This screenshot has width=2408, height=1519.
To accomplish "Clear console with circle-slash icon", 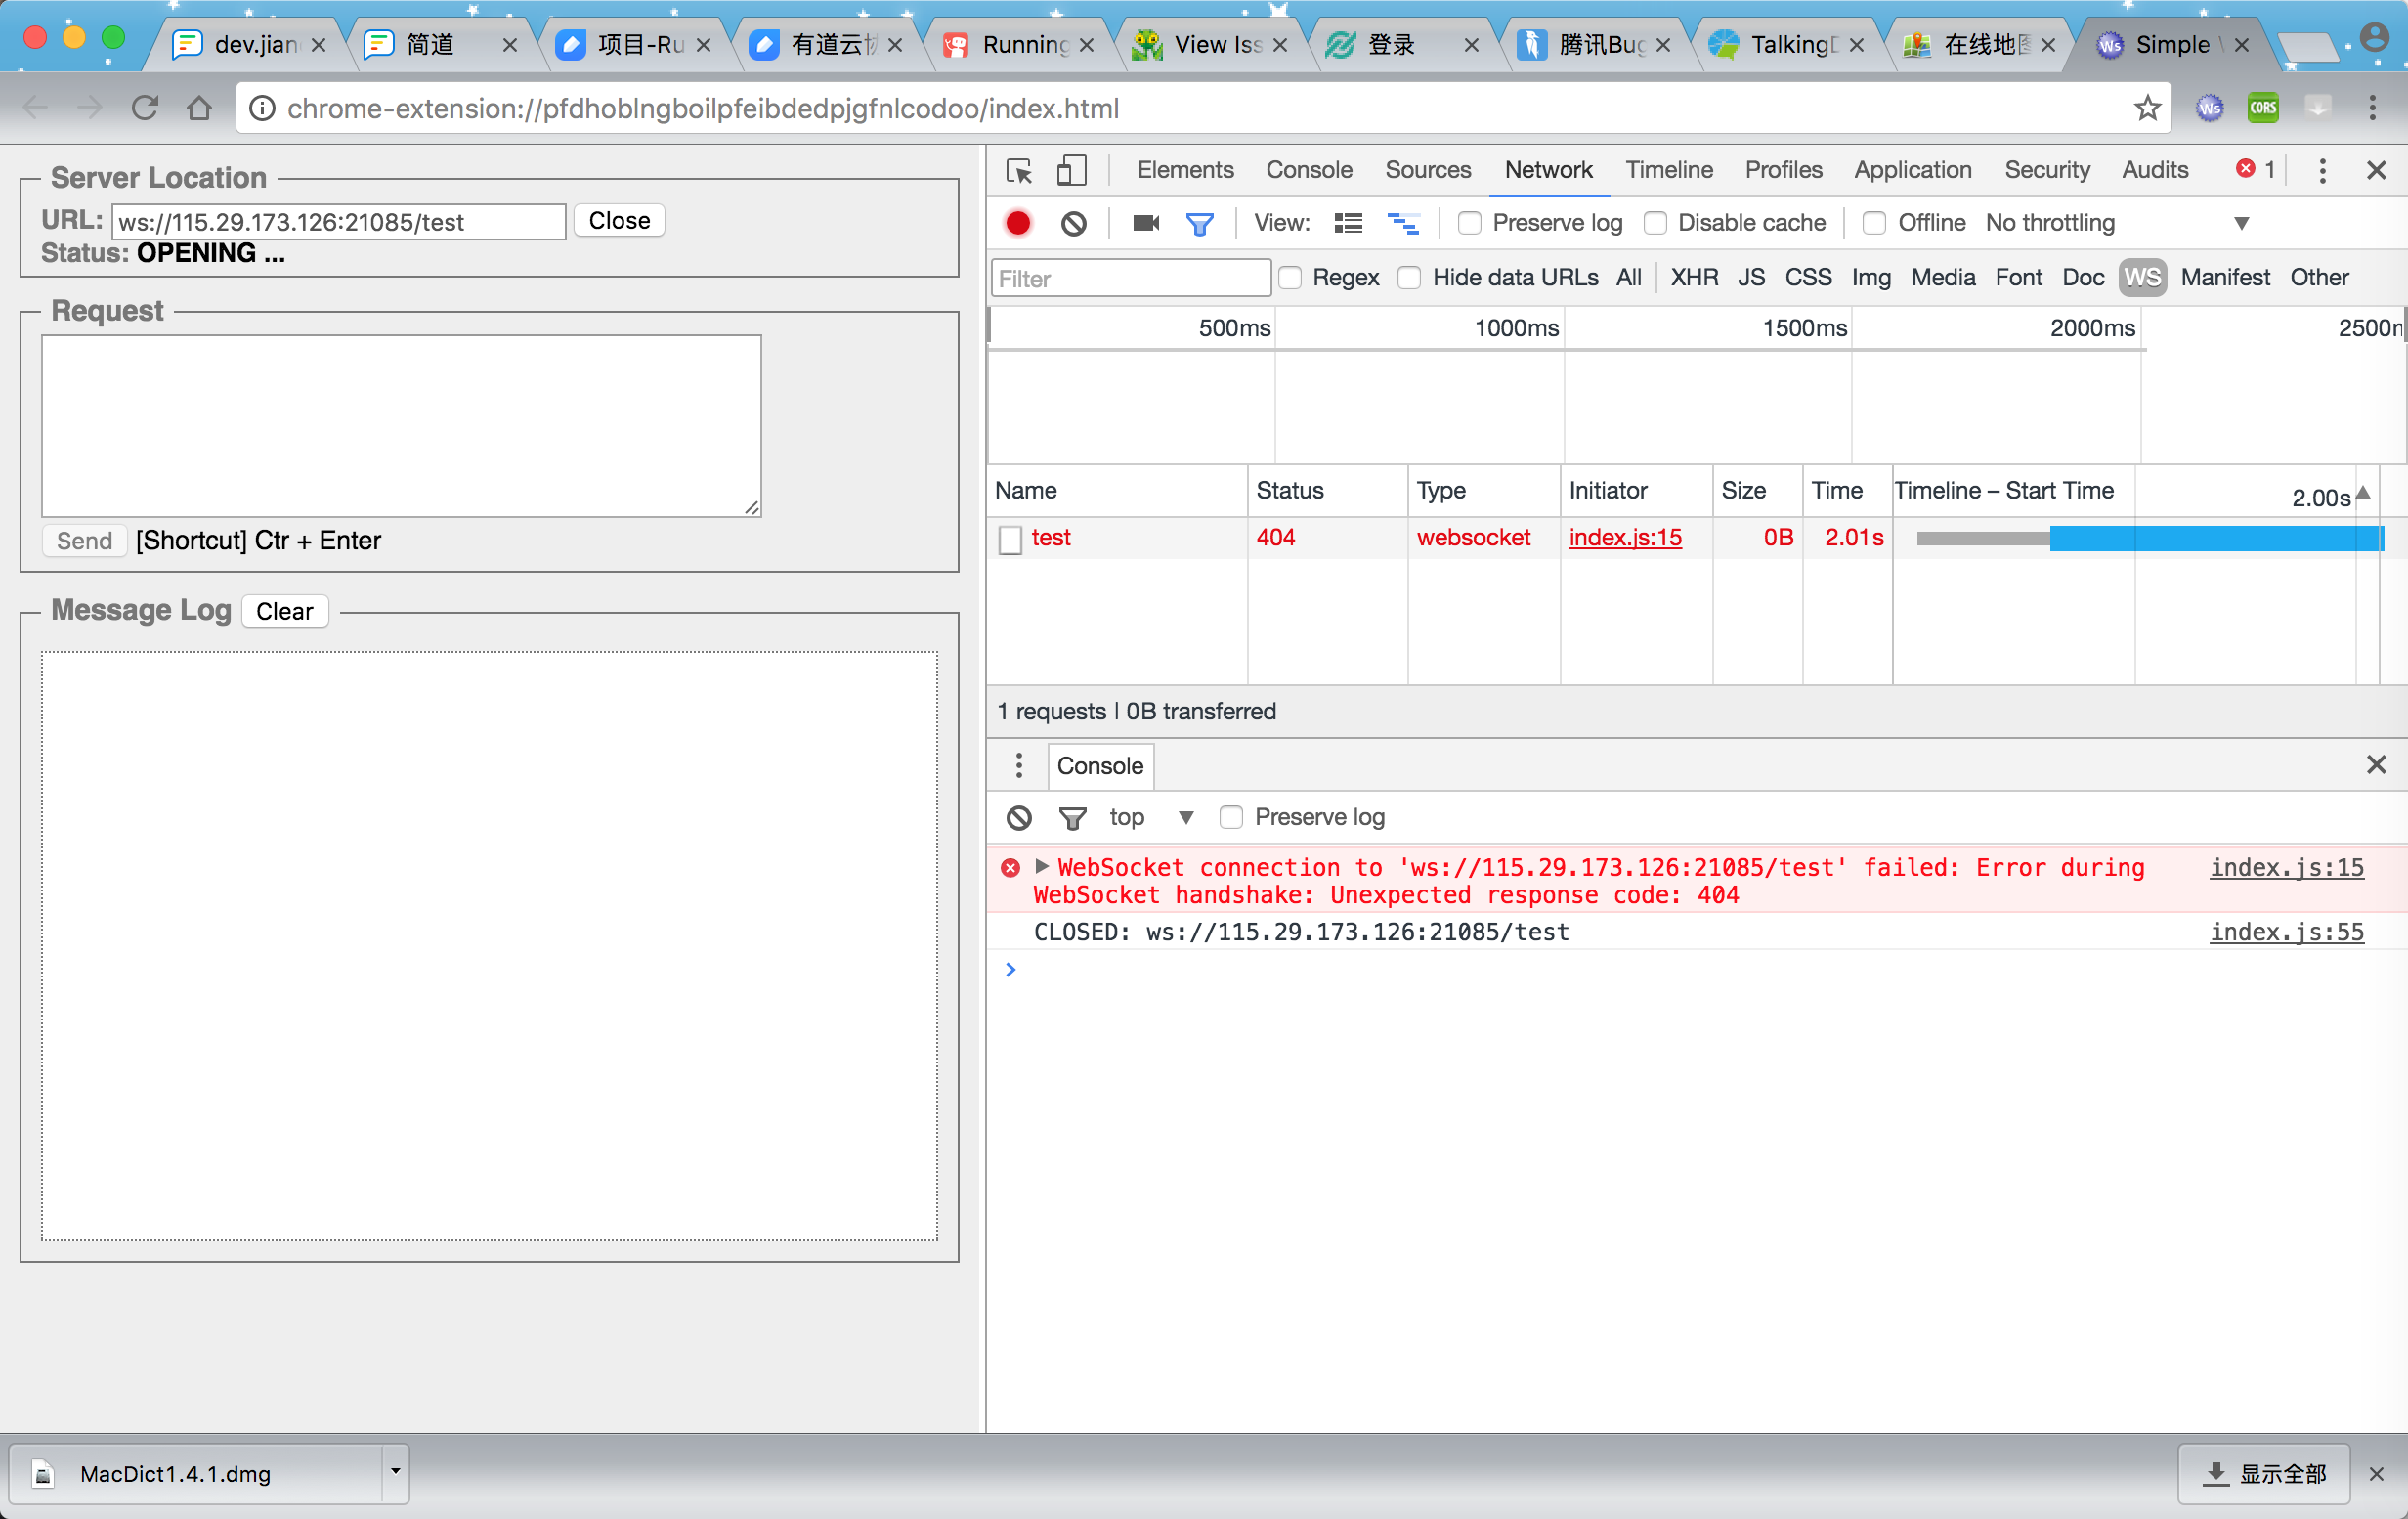I will [1019, 817].
